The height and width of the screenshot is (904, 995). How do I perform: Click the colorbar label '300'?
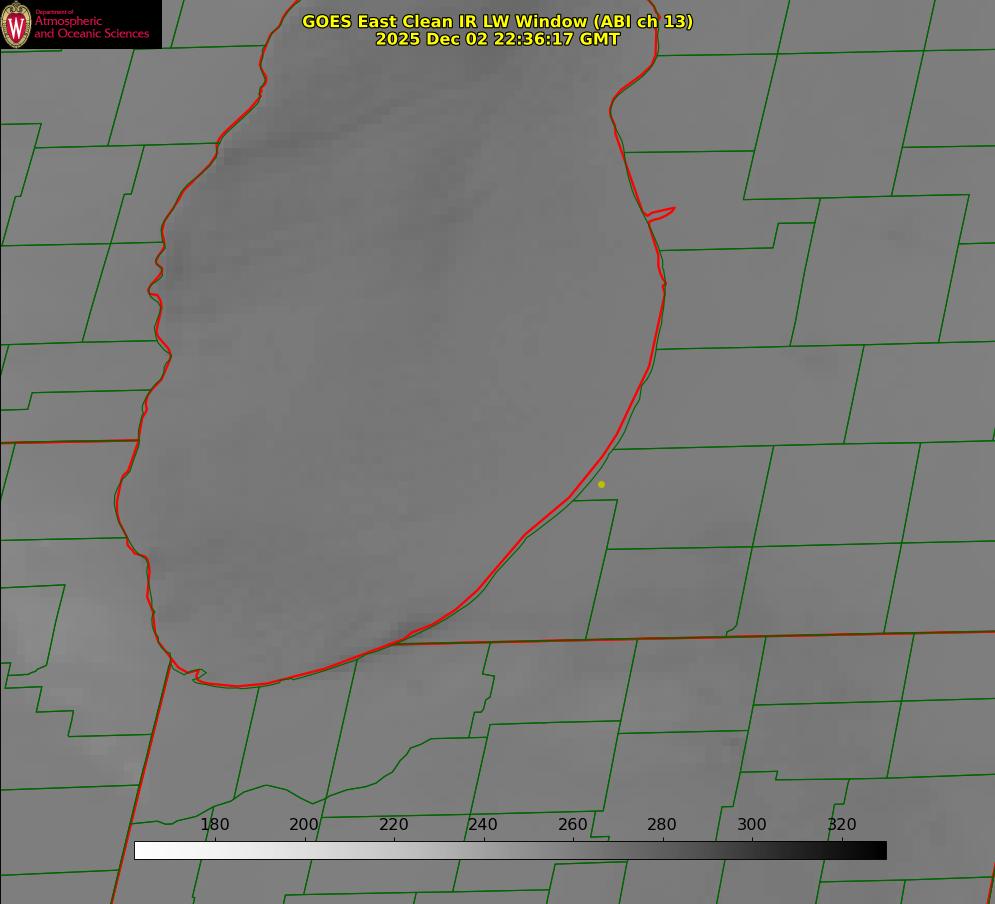(752, 824)
